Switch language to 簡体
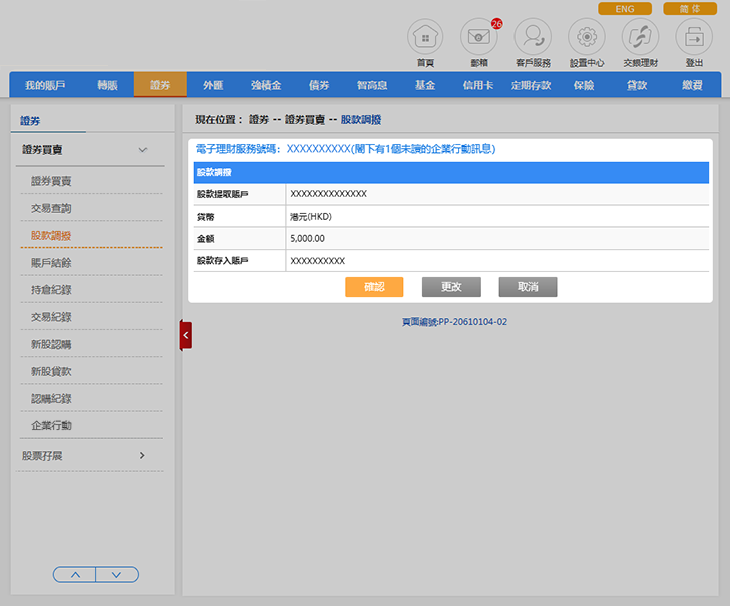730x606 pixels. (x=690, y=9)
